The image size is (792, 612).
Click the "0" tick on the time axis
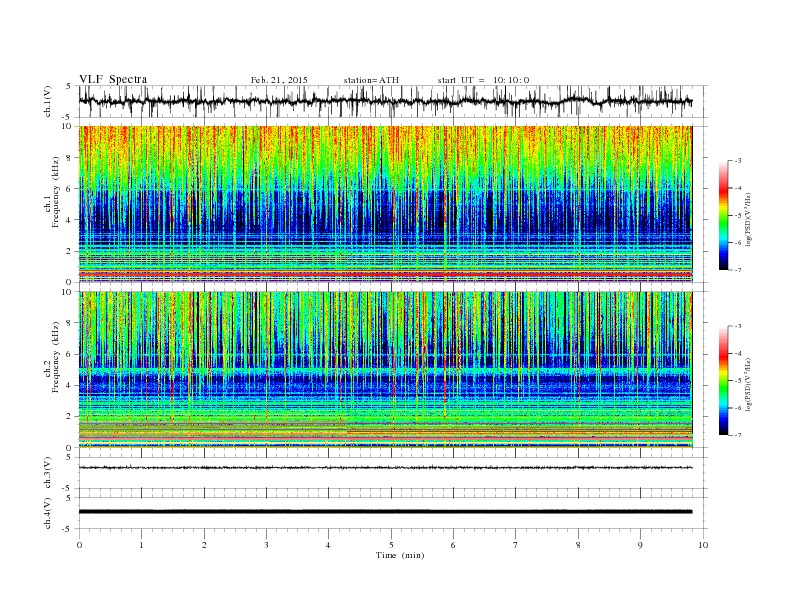(x=79, y=545)
